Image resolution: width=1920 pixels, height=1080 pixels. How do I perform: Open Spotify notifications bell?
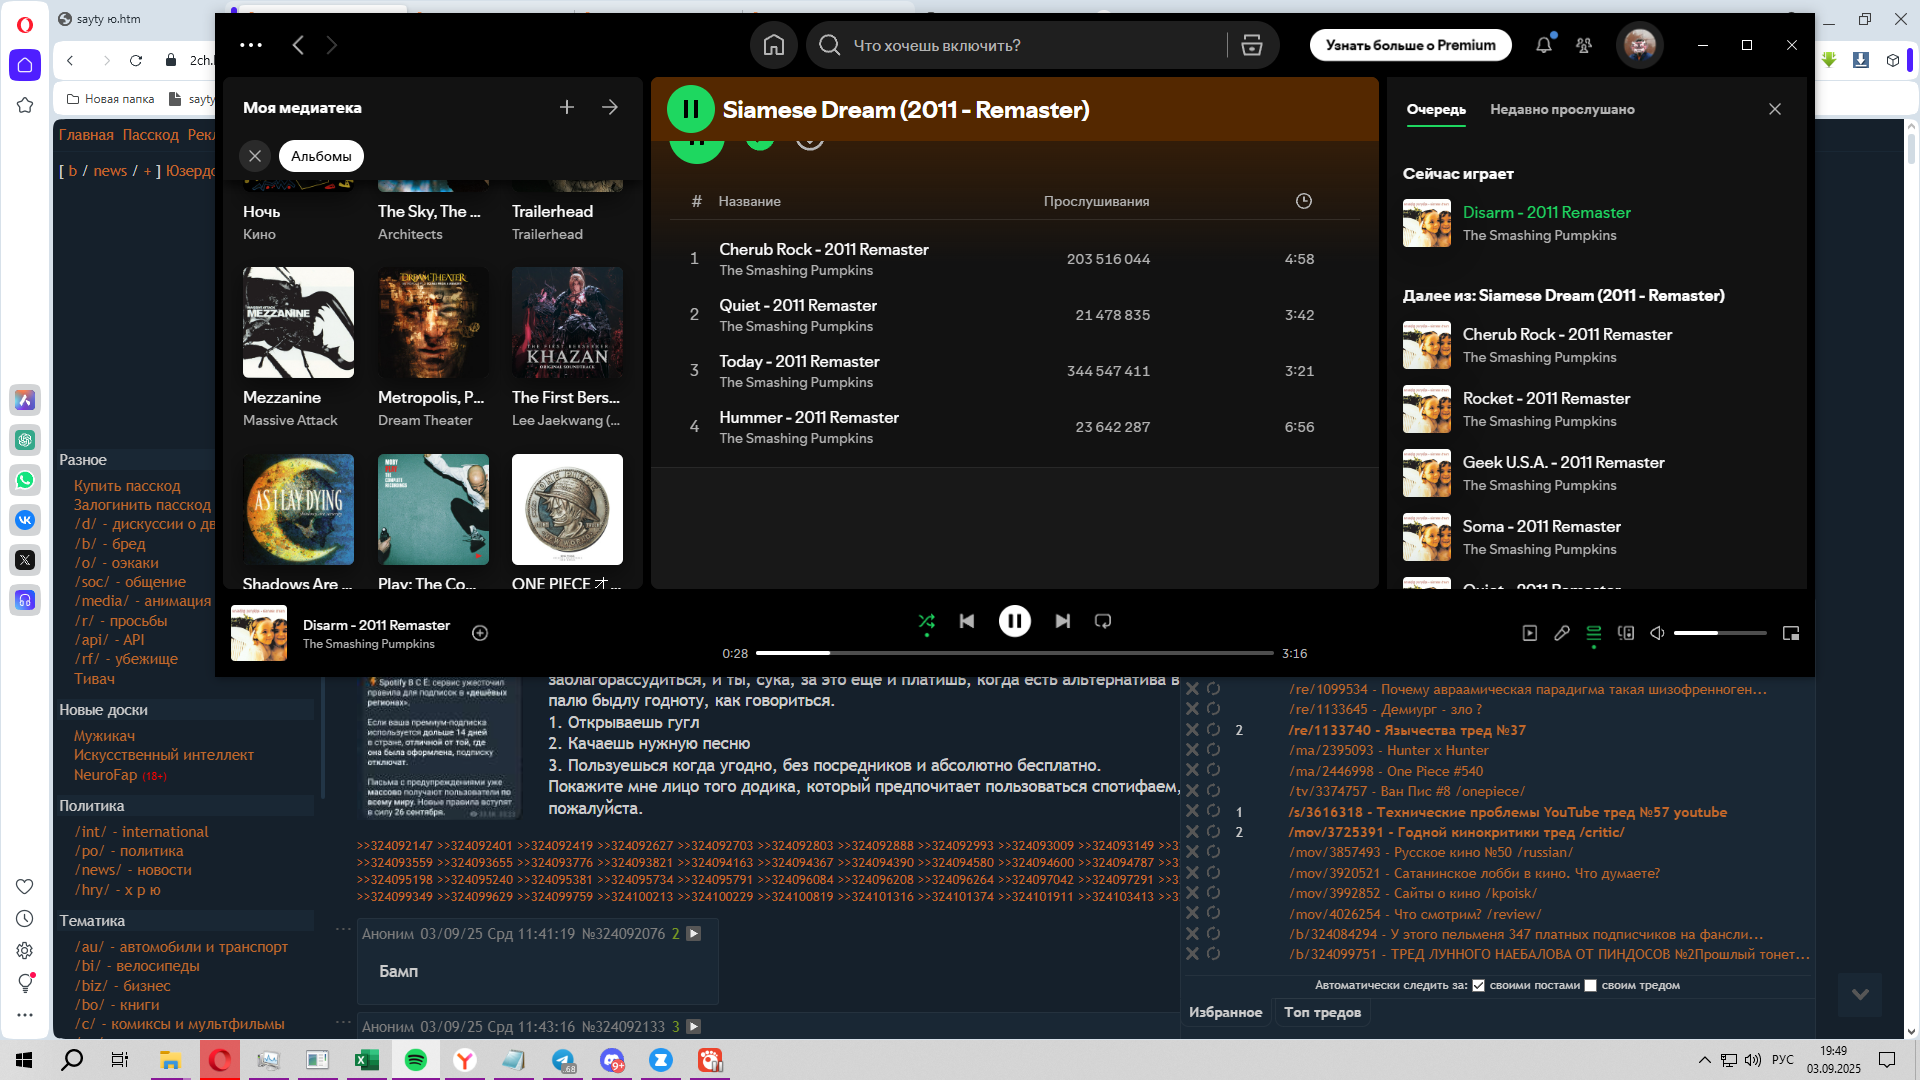[x=1544, y=45]
